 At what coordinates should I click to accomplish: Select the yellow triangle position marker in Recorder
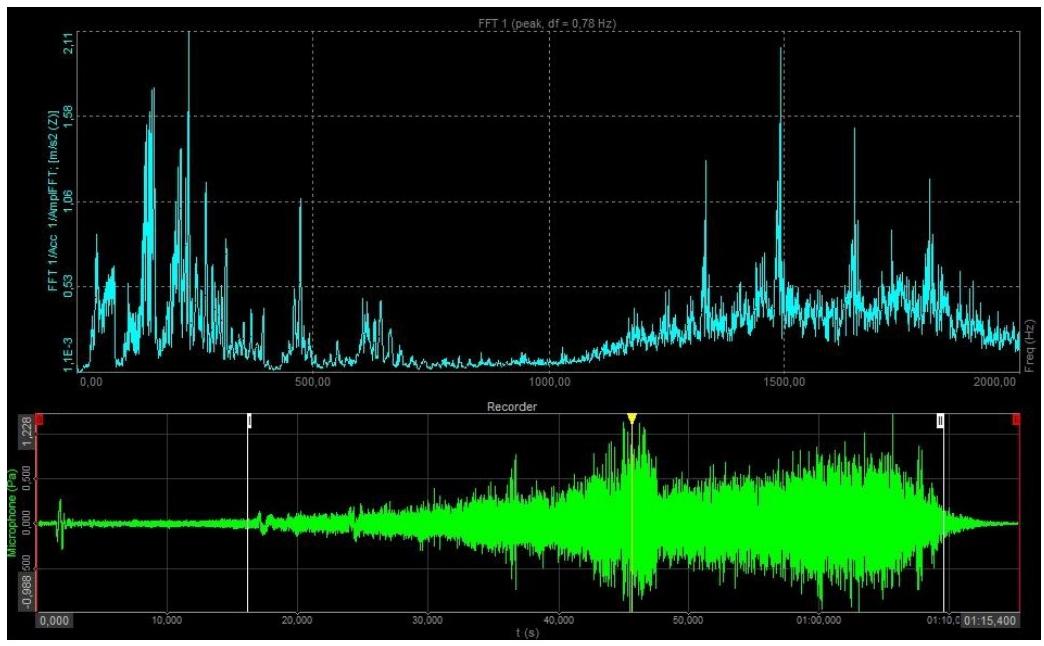point(632,418)
